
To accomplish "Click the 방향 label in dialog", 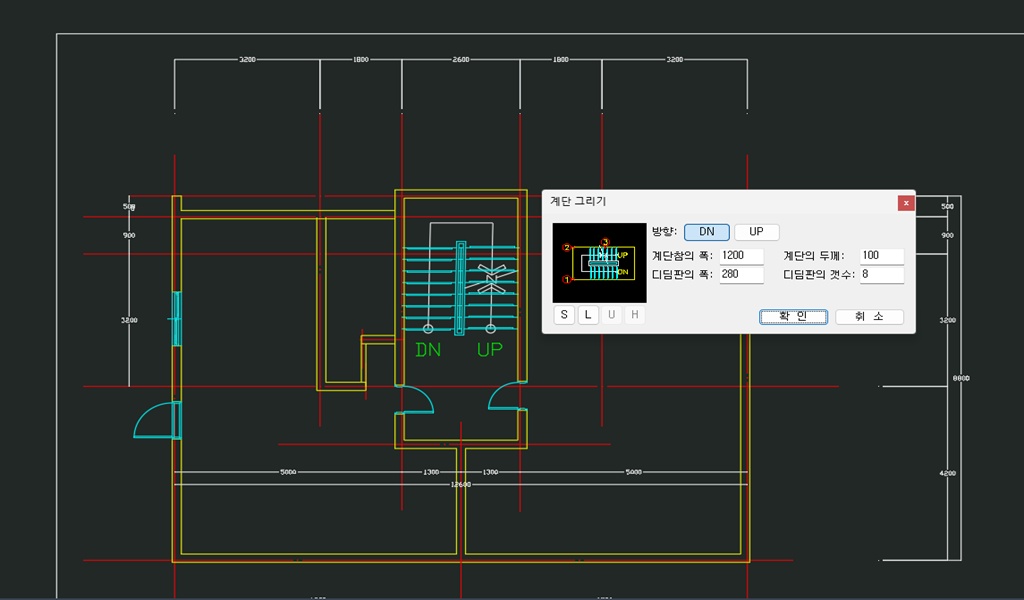I will (x=664, y=231).
